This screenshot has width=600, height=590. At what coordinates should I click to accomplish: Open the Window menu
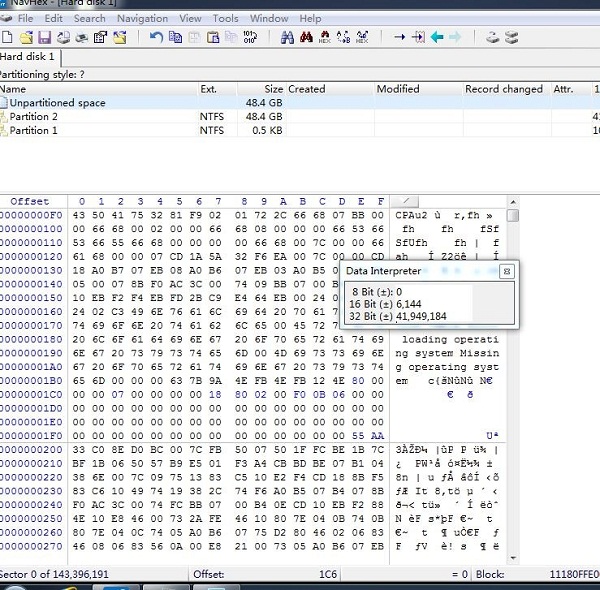tap(269, 18)
